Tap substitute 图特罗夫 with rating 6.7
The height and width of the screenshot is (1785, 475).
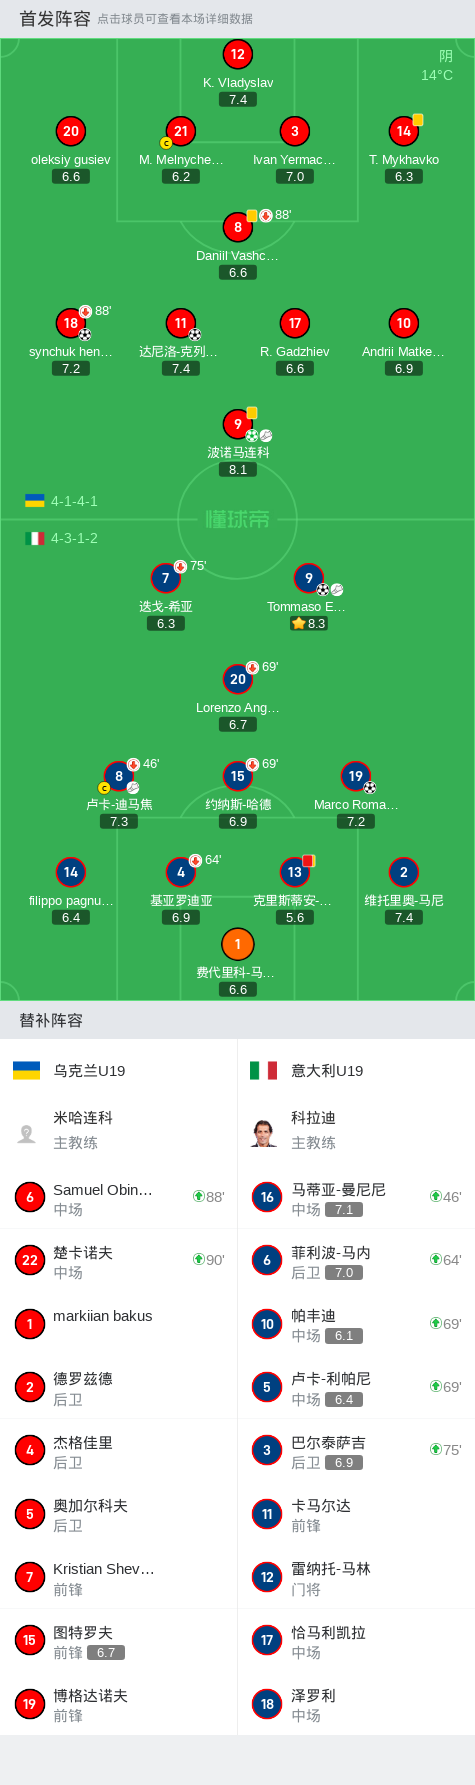118,1641
